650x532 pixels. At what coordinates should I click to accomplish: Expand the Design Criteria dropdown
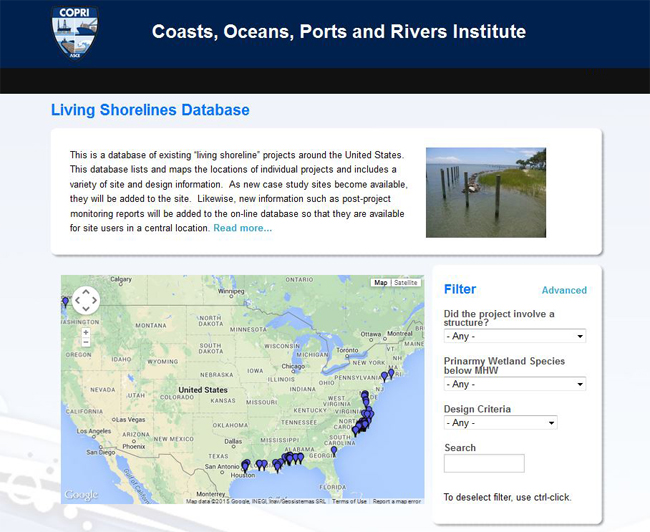[x=500, y=423]
